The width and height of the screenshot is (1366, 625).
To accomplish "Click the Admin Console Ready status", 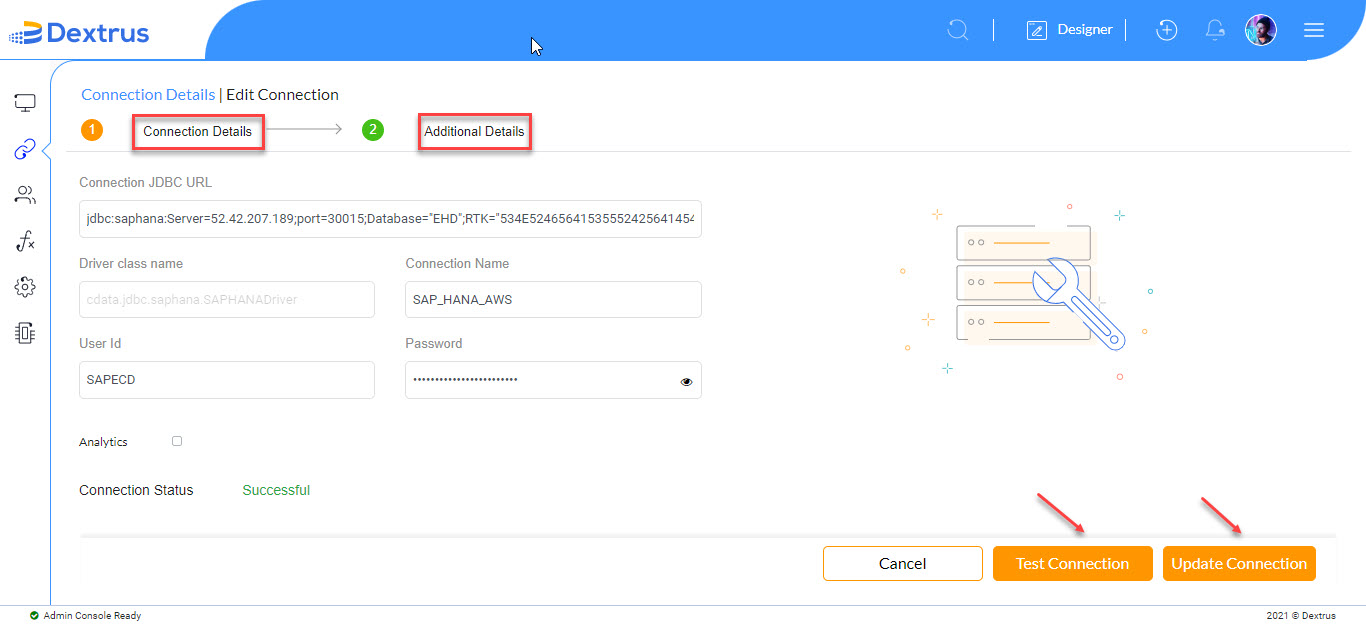I will tap(92, 616).
